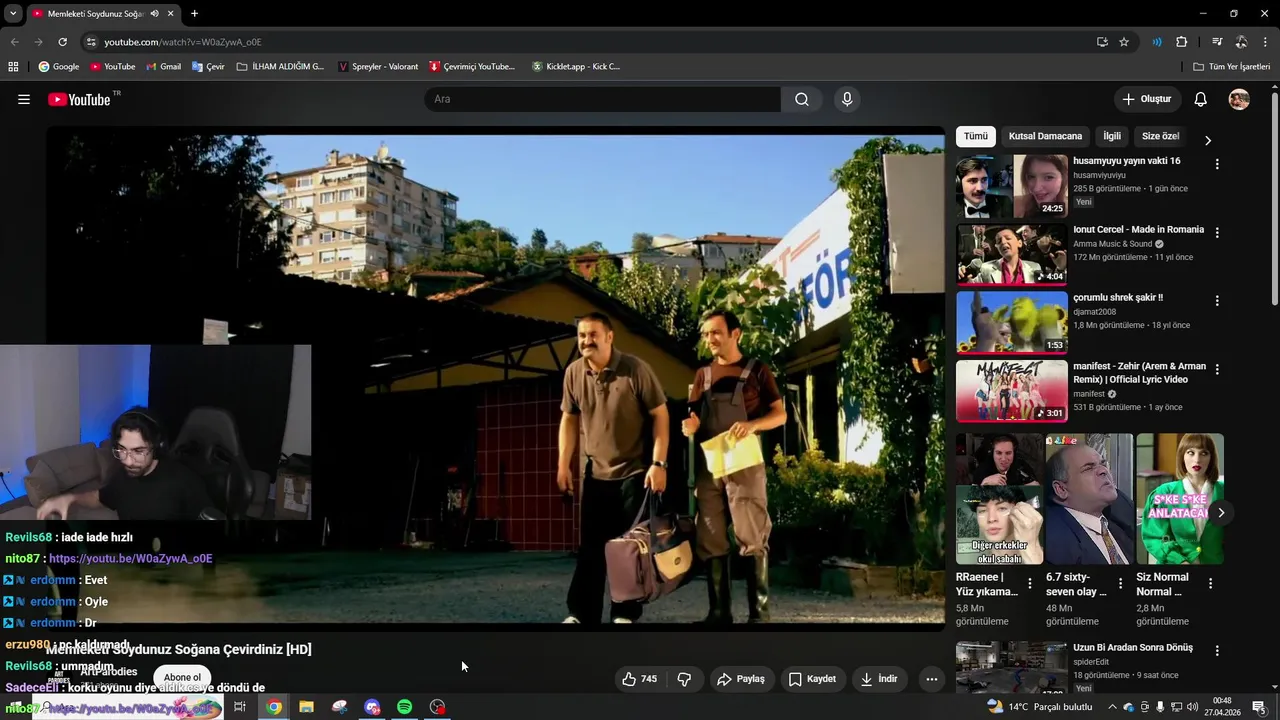The height and width of the screenshot is (720, 1280).
Task: Open File Explorer from the taskbar
Action: pos(306,707)
